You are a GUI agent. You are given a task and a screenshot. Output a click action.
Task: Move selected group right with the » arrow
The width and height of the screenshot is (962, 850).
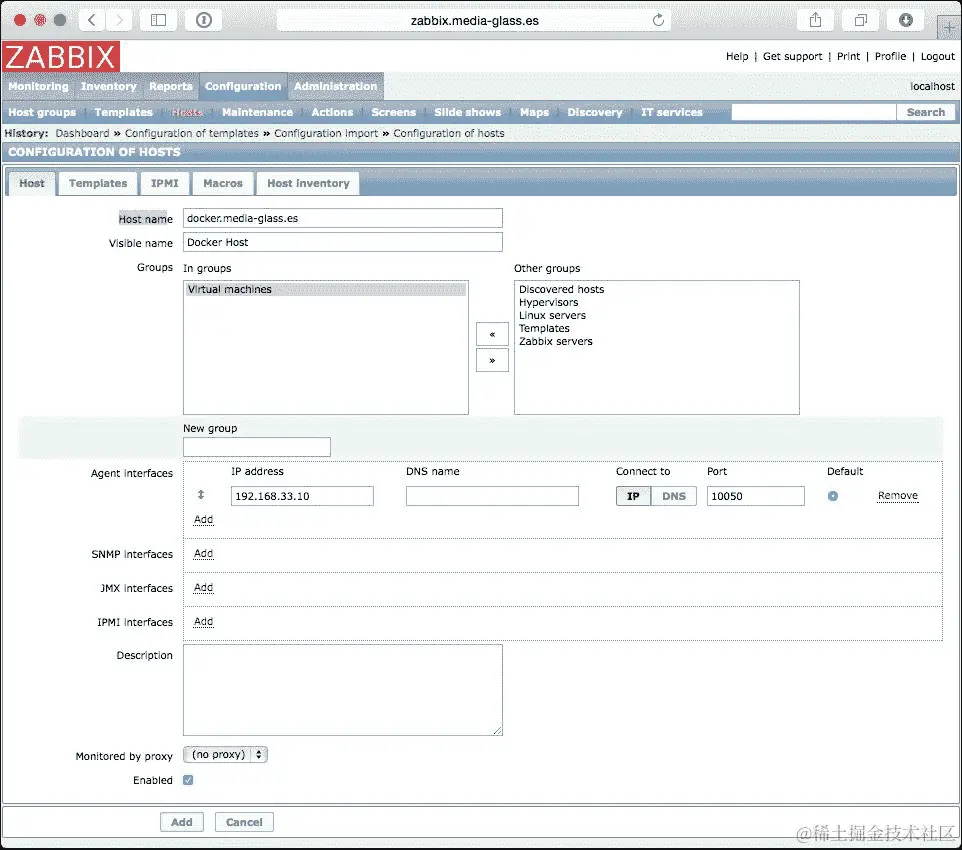click(491, 360)
